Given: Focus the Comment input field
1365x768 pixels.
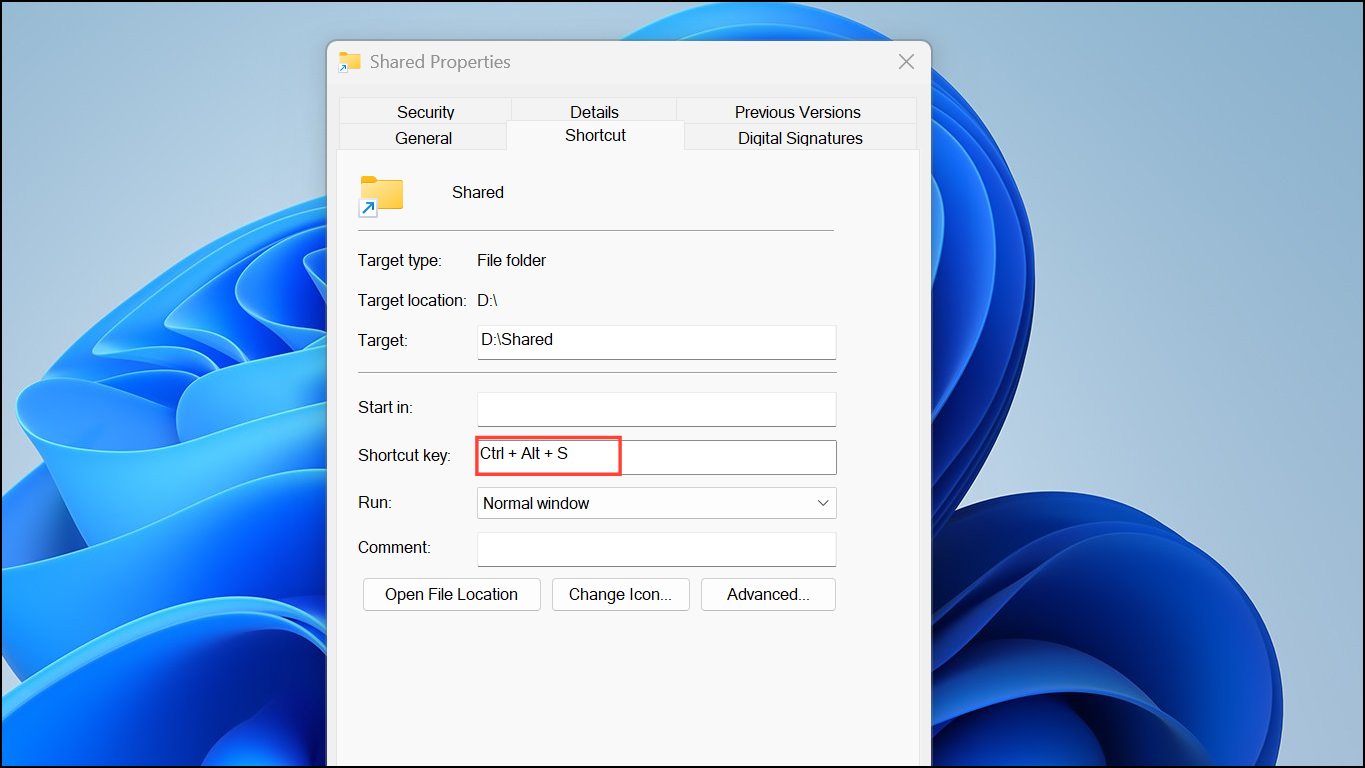Looking at the screenshot, I should click(656, 549).
